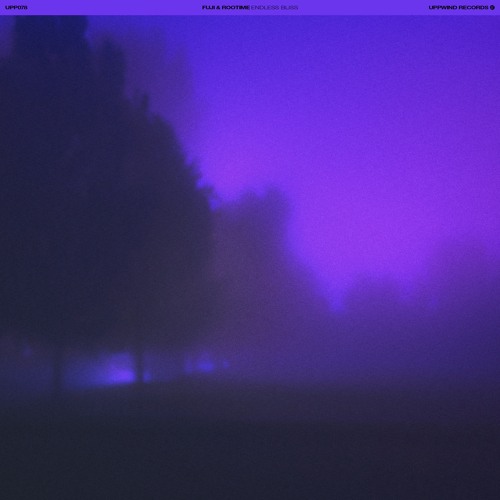Click the thin tree trunk near the lights
The image size is (500, 500).
(x=140, y=367)
